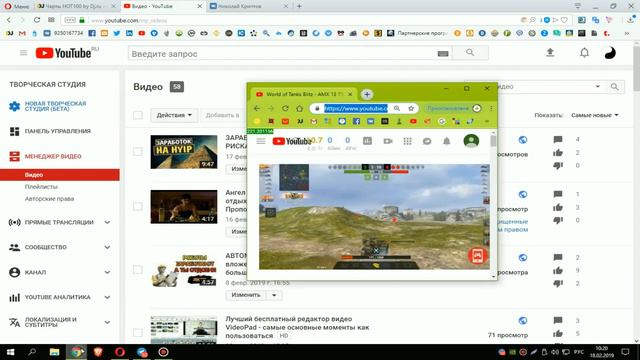Open the on-screen keyboard icon in search box
Screen dimensions: 640x360
443,53
